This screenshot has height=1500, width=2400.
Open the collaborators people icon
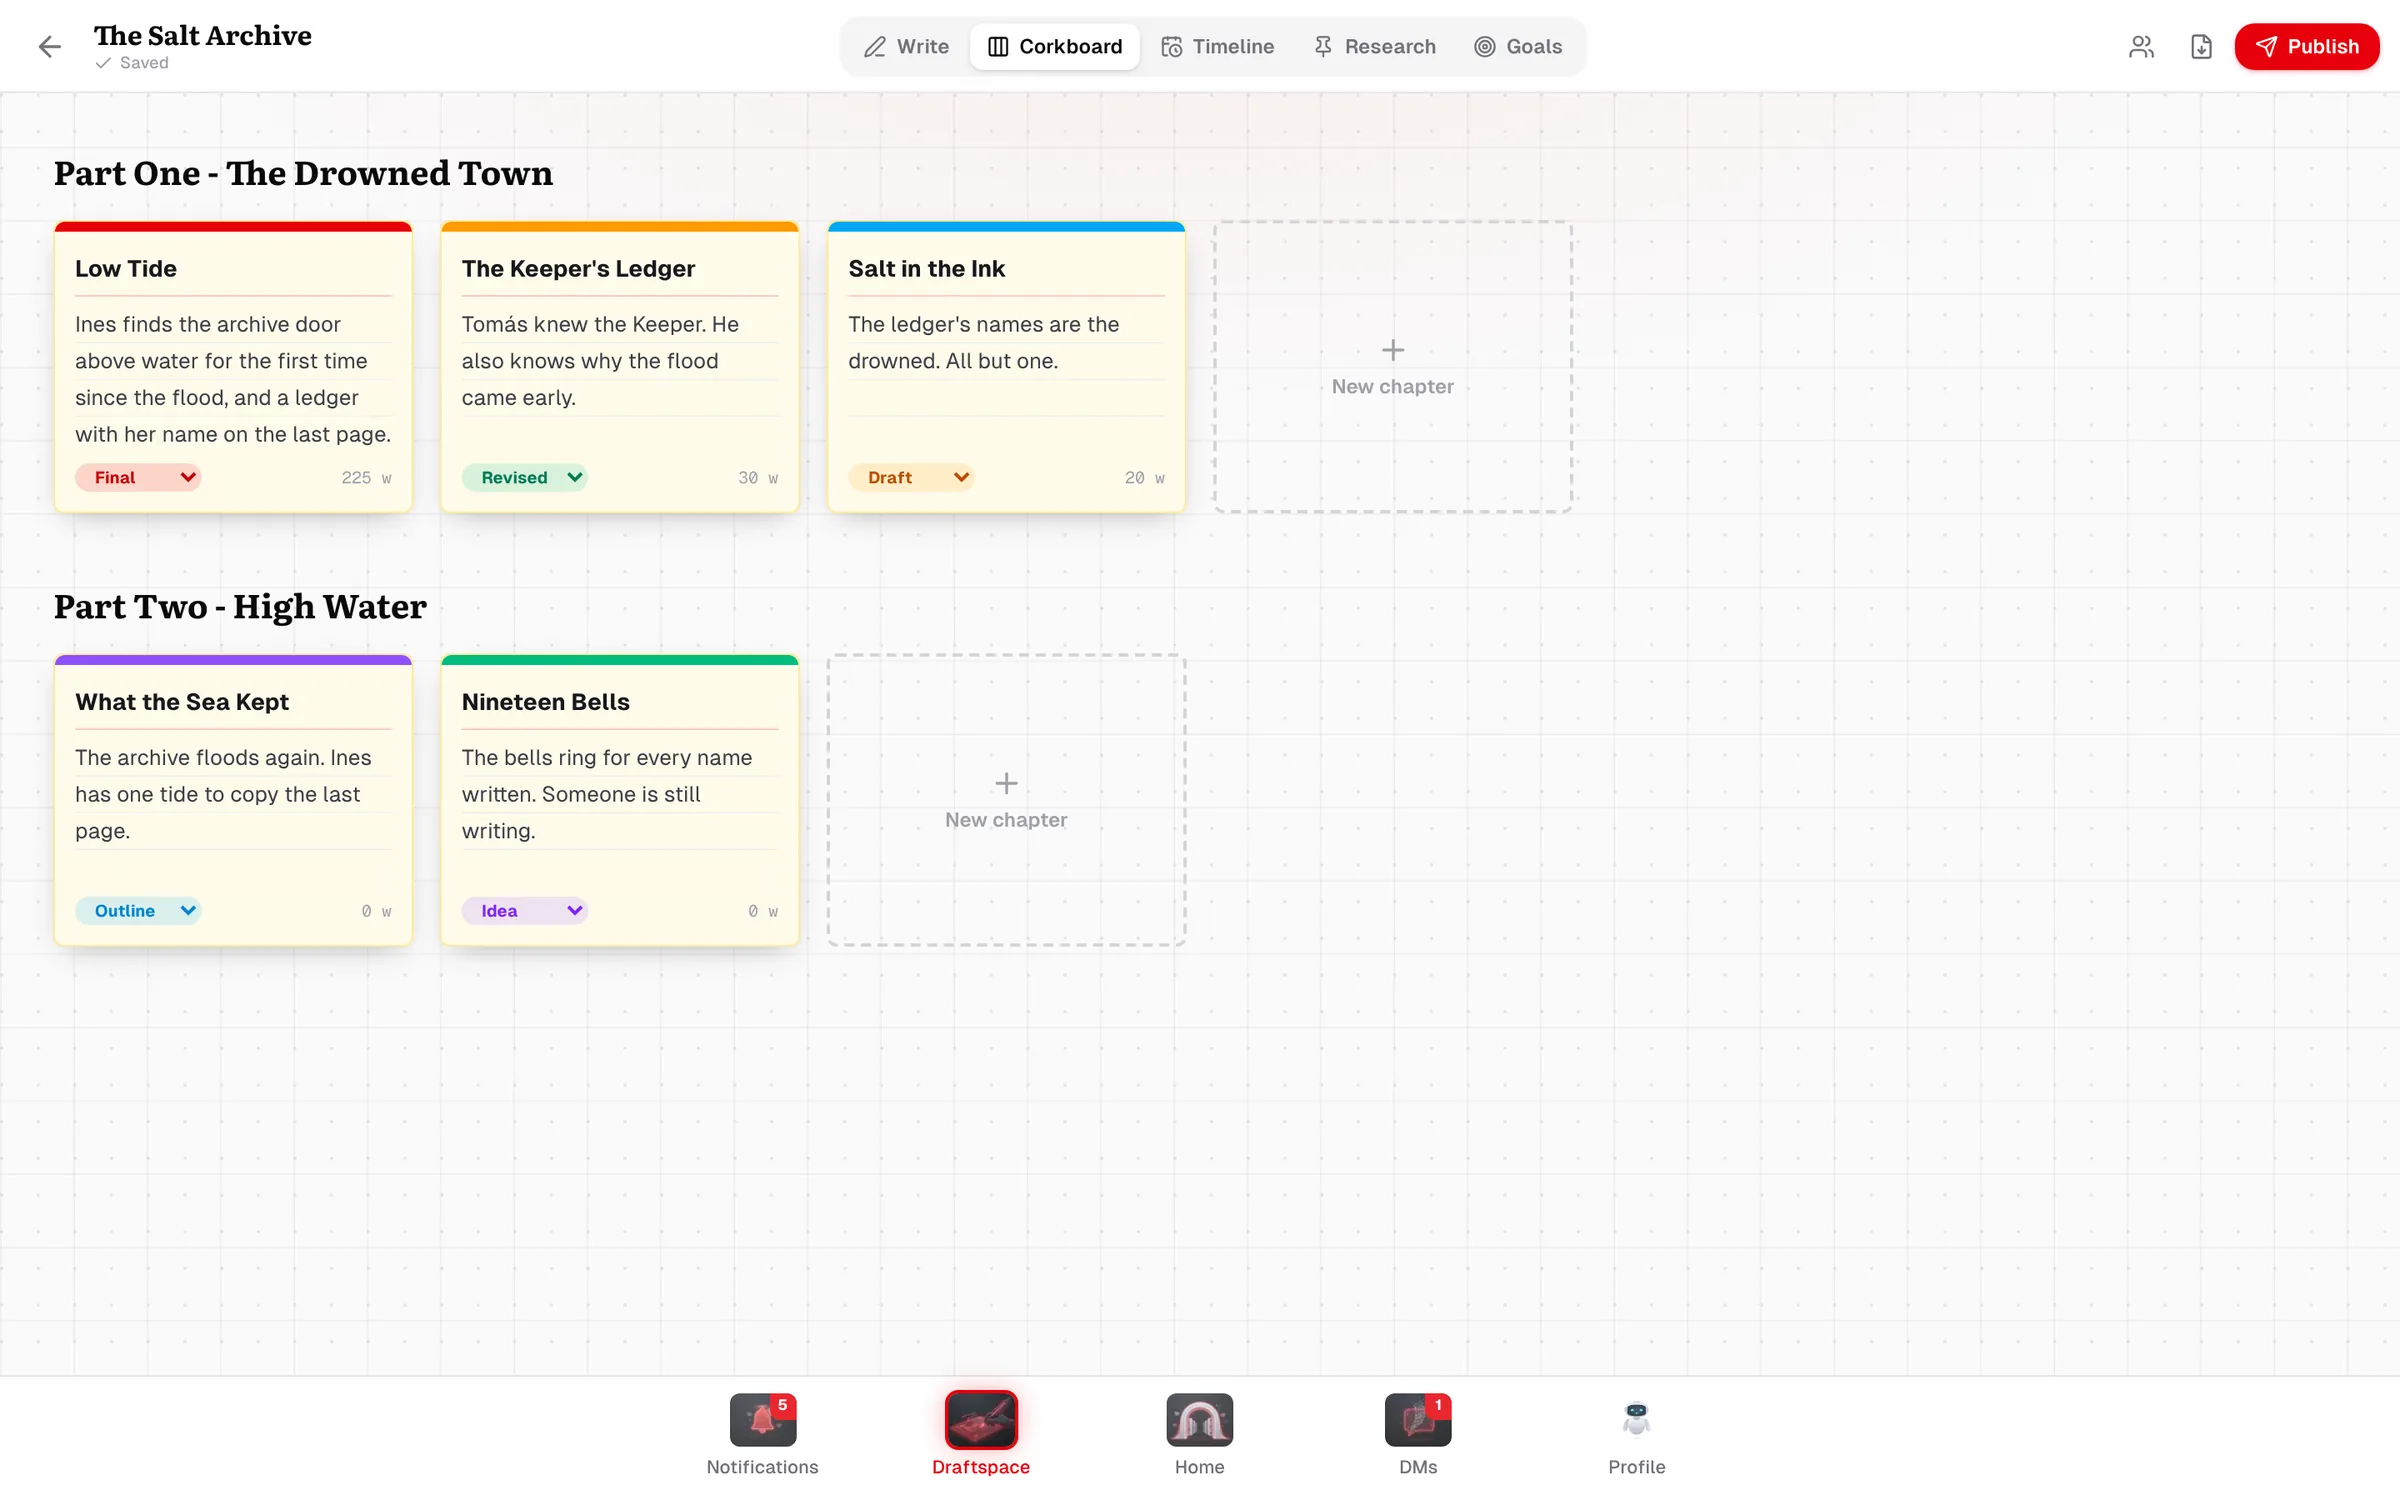pos(2141,46)
